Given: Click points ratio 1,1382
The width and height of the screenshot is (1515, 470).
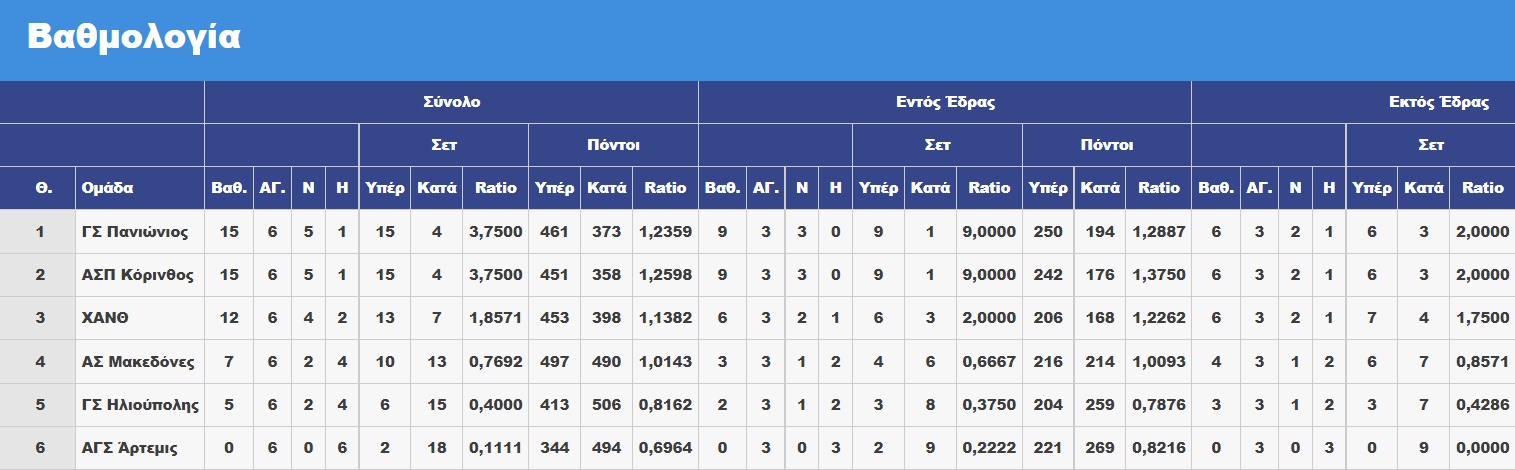Looking at the screenshot, I should click(666, 318).
